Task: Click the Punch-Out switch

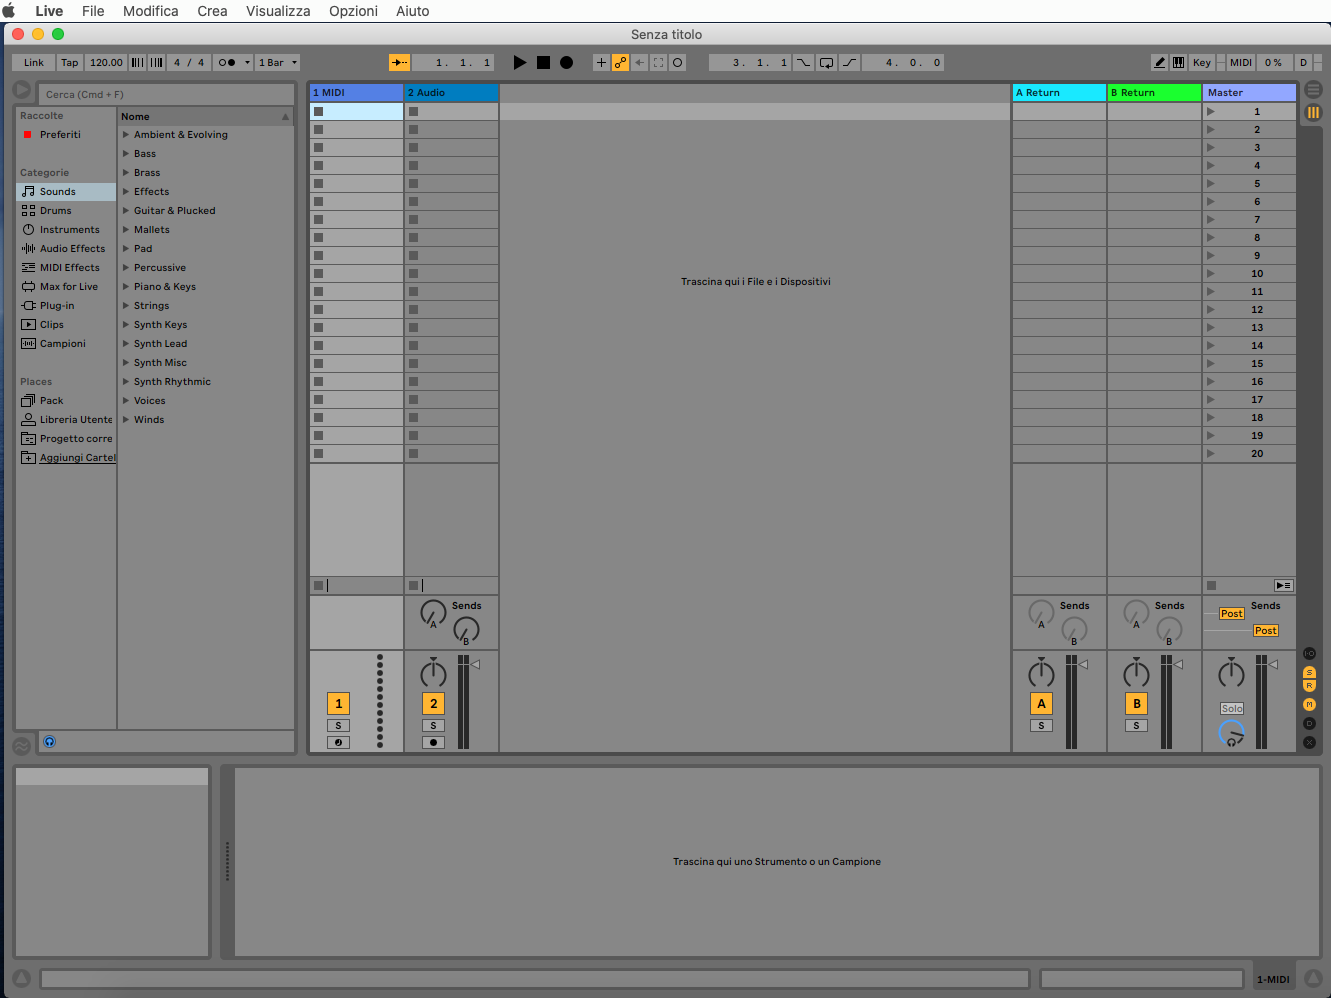Action: coord(850,62)
